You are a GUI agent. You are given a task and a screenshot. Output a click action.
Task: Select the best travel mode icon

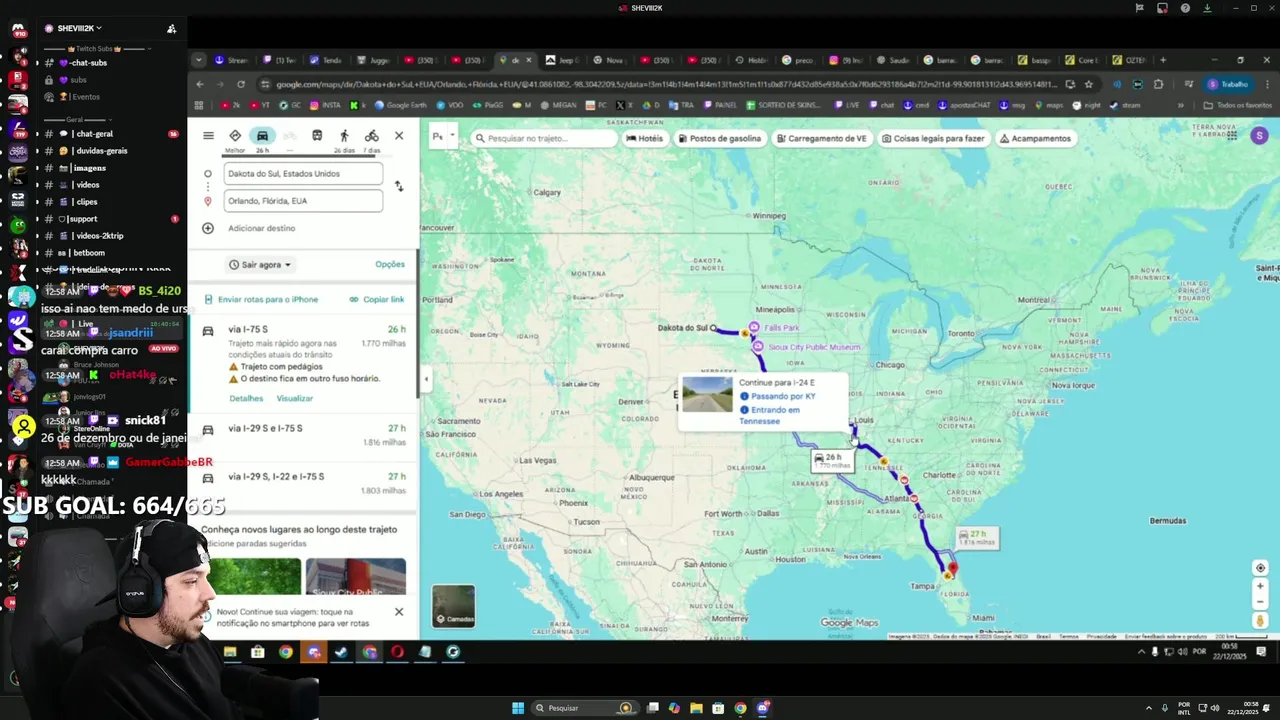(235, 136)
